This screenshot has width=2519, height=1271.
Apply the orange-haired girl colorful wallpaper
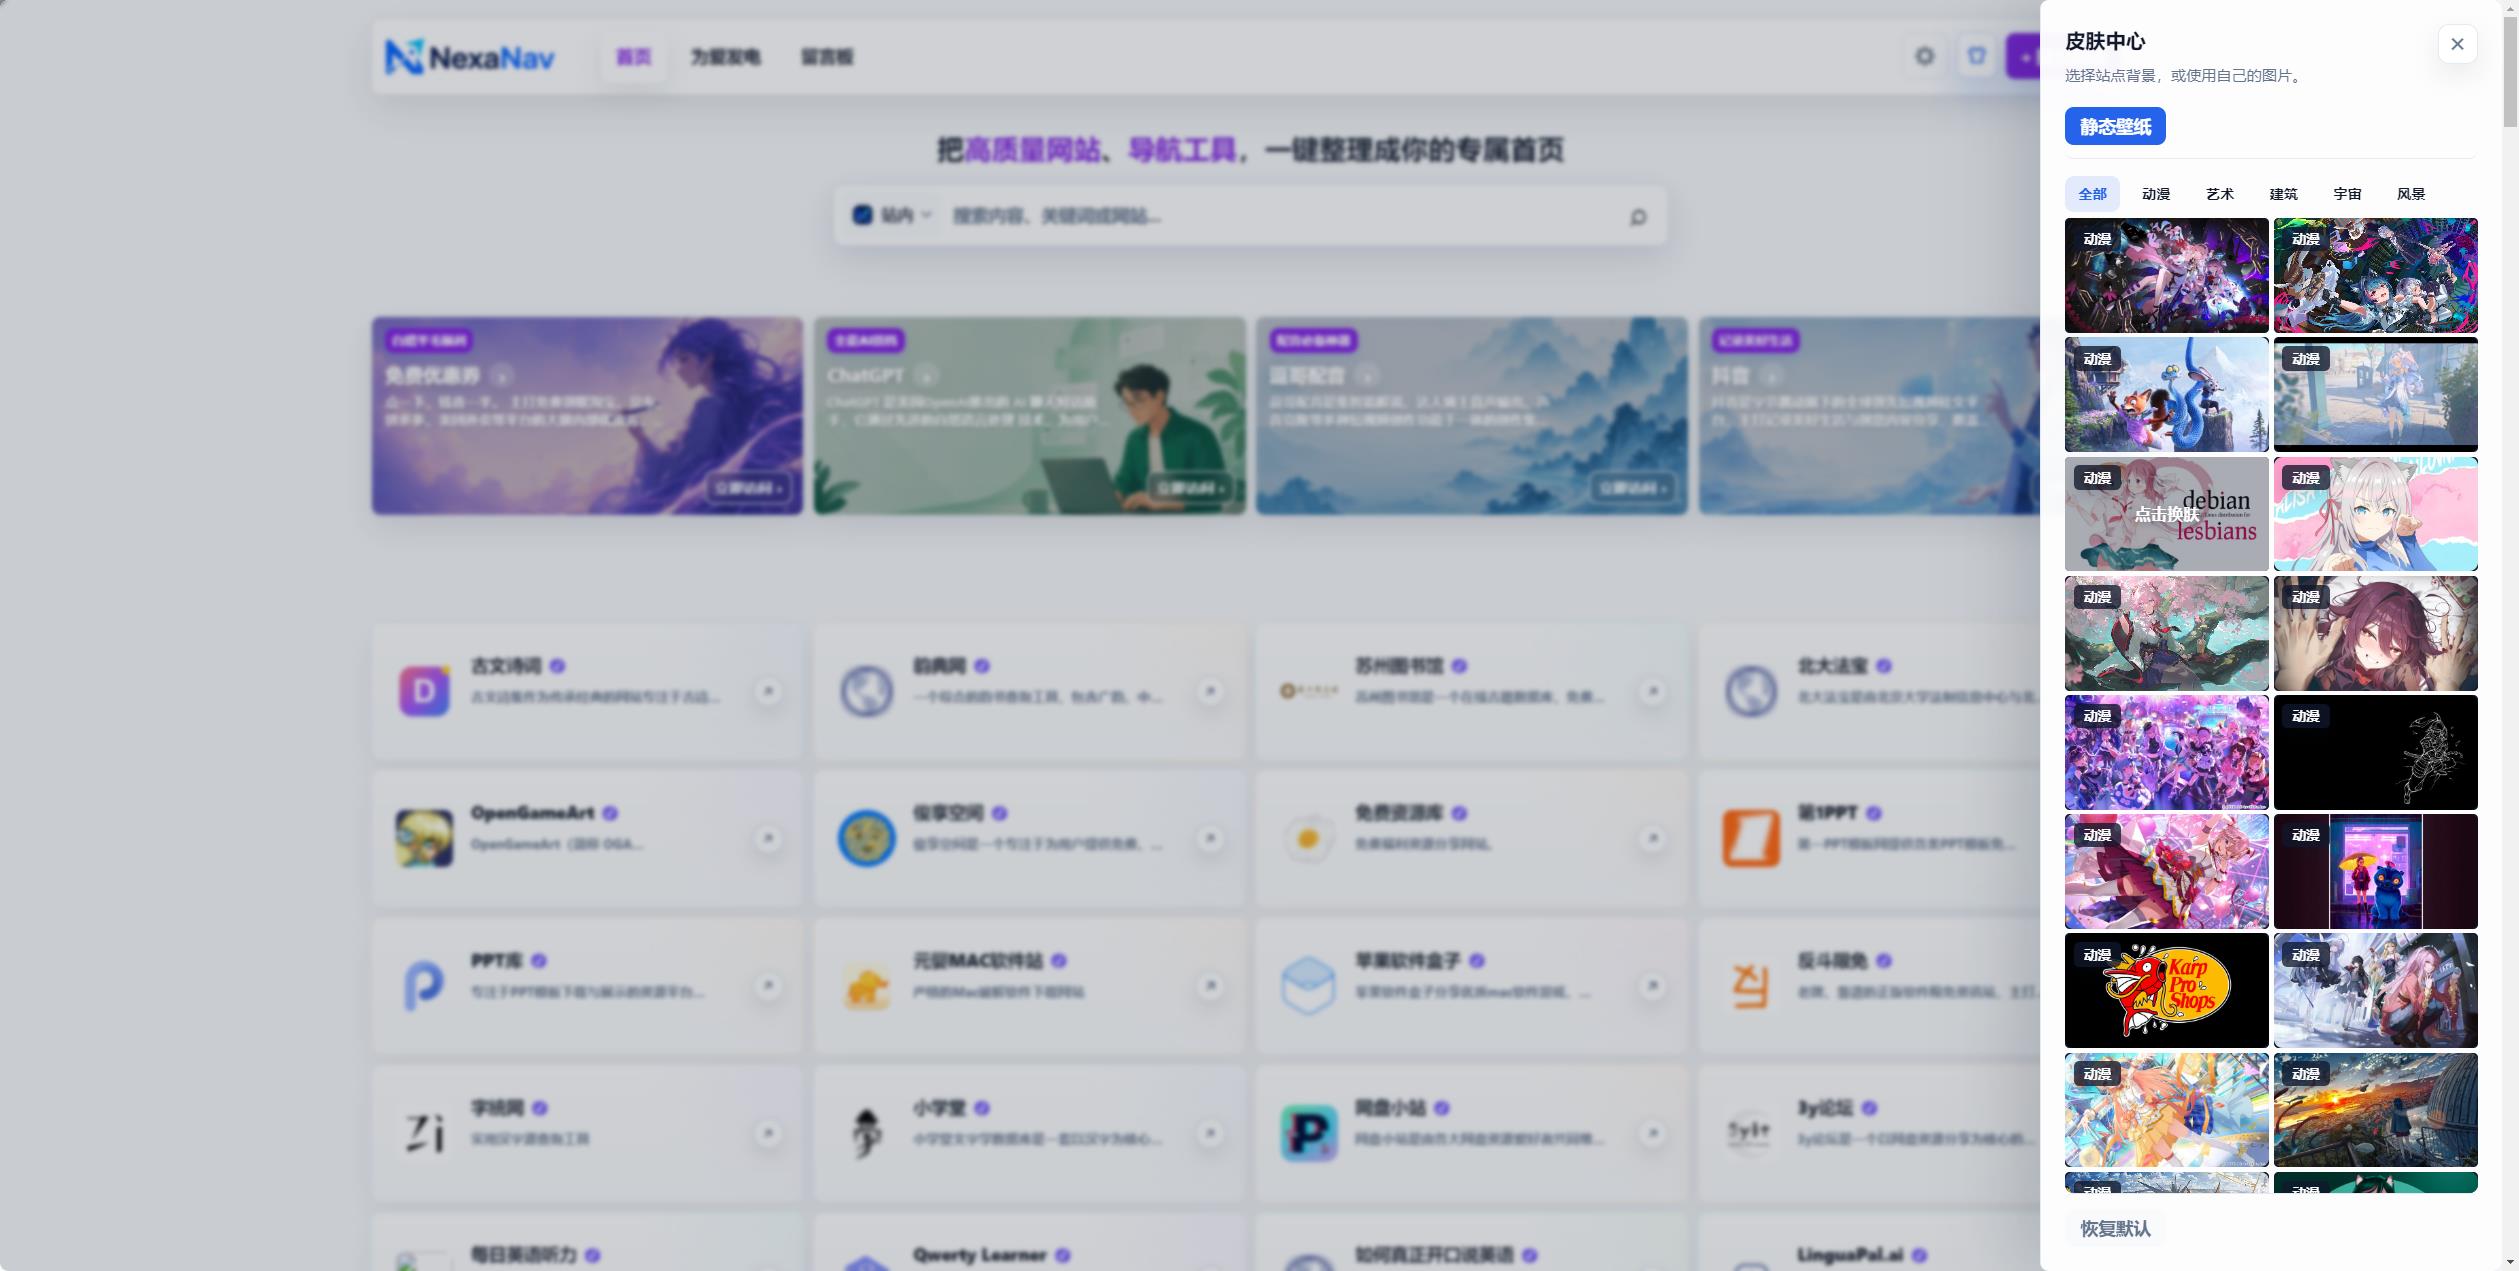[x=2167, y=1110]
